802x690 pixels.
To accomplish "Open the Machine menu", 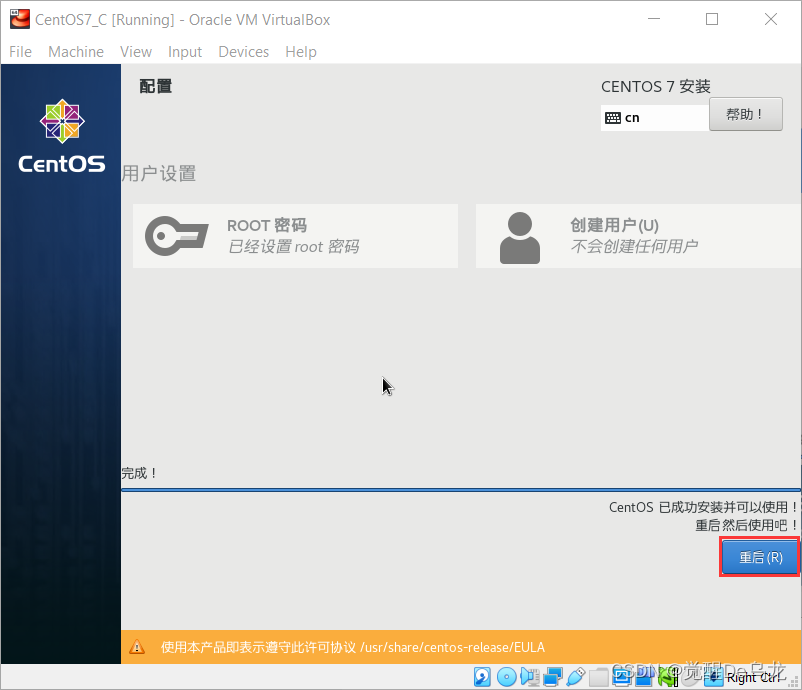I will (76, 52).
